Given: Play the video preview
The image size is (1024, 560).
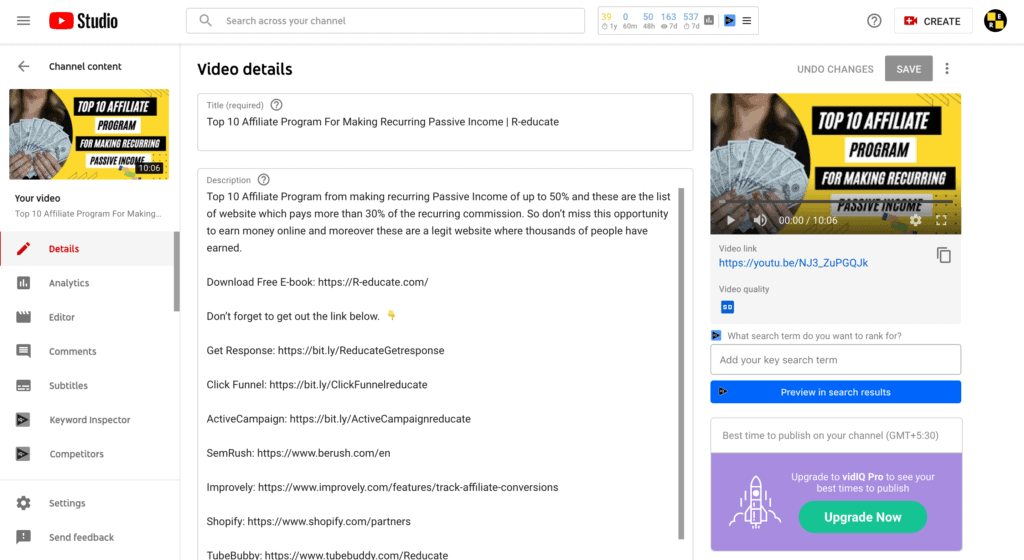Looking at the screenshot, I should click(730, 221).
